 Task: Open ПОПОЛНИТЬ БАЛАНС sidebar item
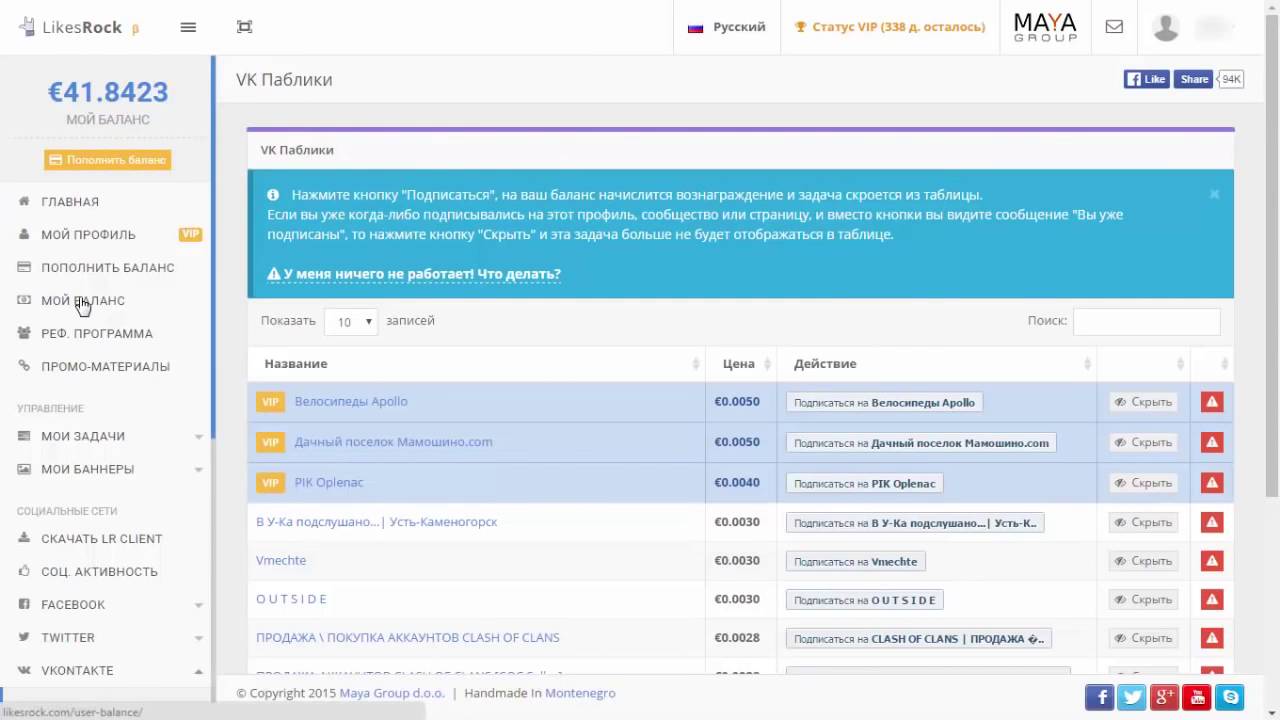tap(108, 267)
